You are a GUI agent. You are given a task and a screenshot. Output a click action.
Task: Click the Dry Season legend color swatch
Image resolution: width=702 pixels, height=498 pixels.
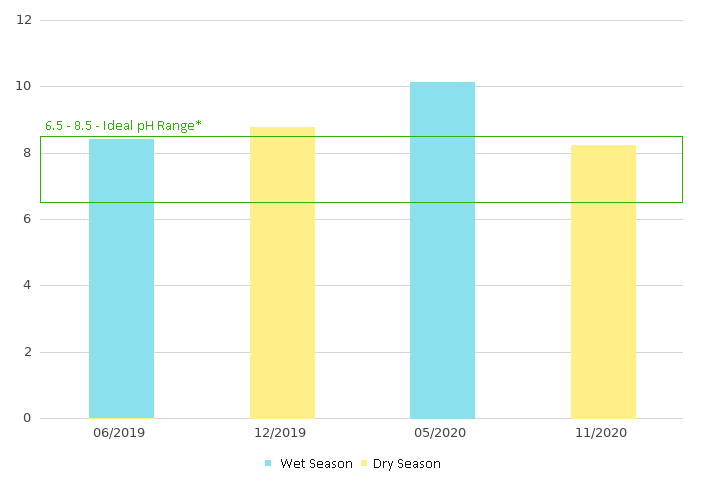364,463
